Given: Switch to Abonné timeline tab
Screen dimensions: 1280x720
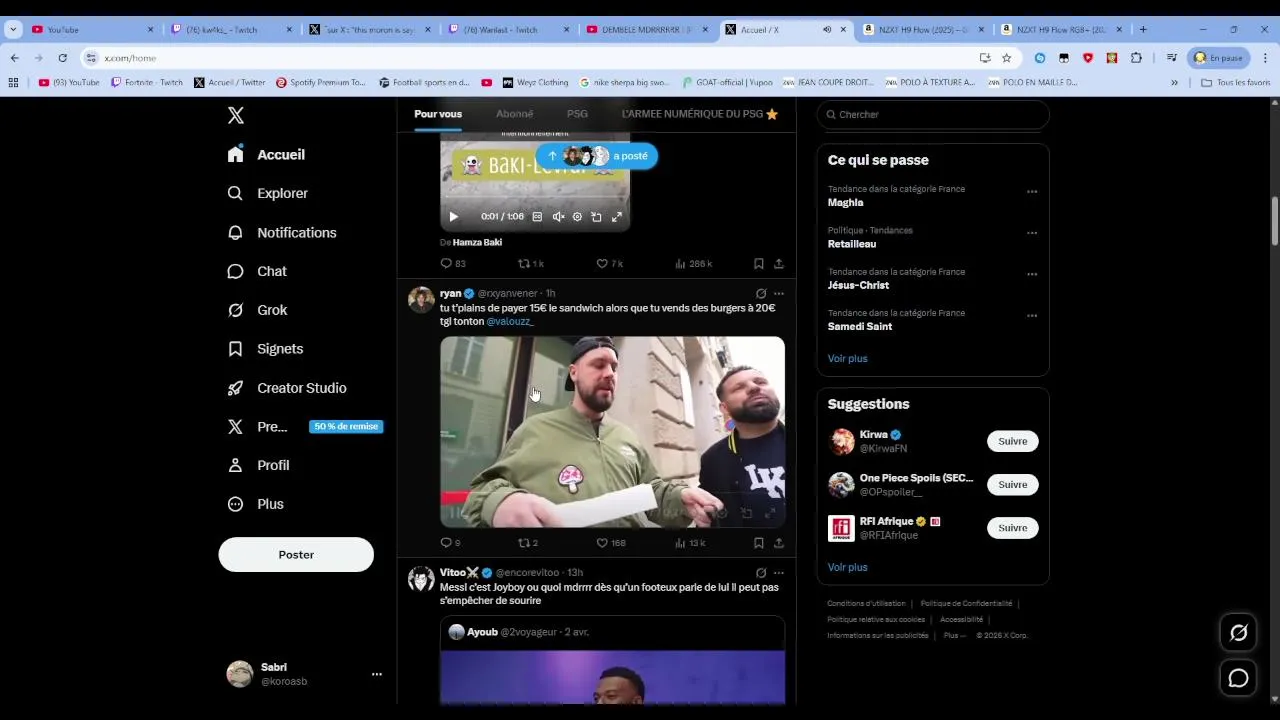Looking at the screenshot, I should point(515,114).
